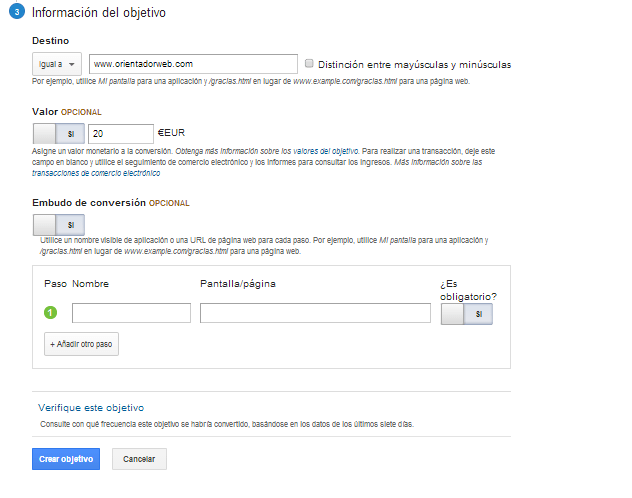The width and height of the screenshot is (632, 498).
Task: Click the €EUR currency label
Action: [171, 132]
